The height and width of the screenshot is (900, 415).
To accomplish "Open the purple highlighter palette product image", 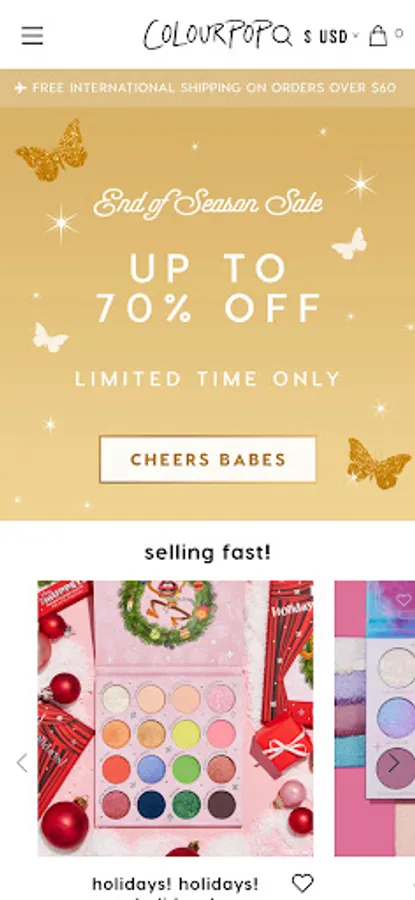I will [375, 718].
